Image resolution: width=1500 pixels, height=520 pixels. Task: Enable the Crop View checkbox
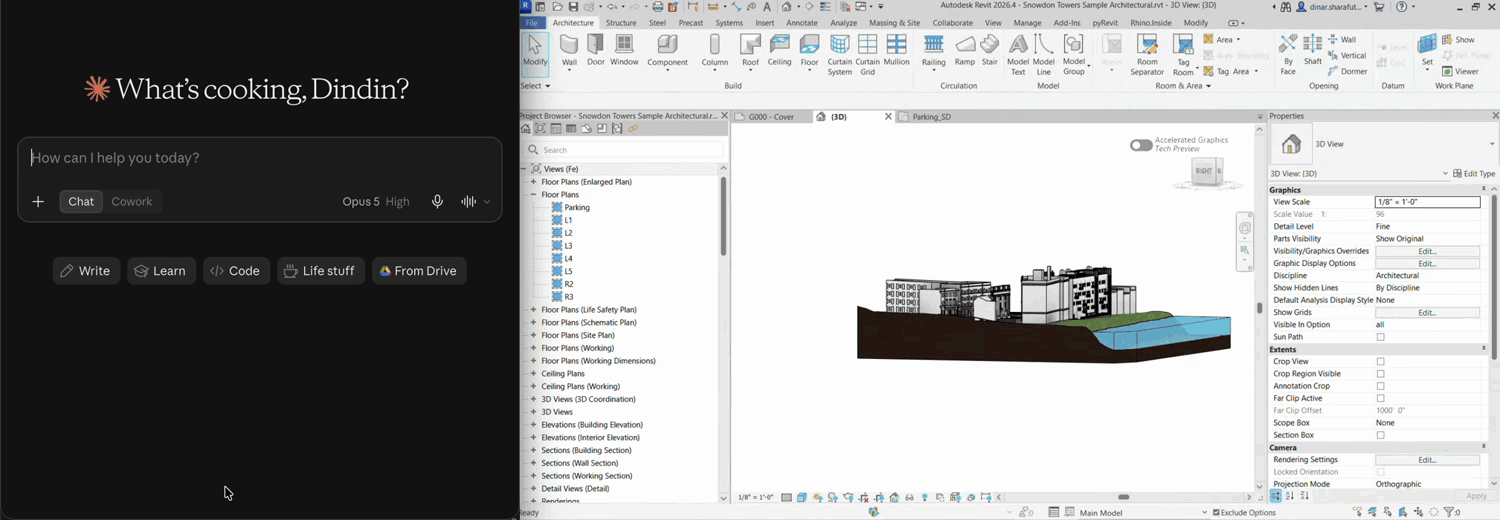tap(1380, 362)
